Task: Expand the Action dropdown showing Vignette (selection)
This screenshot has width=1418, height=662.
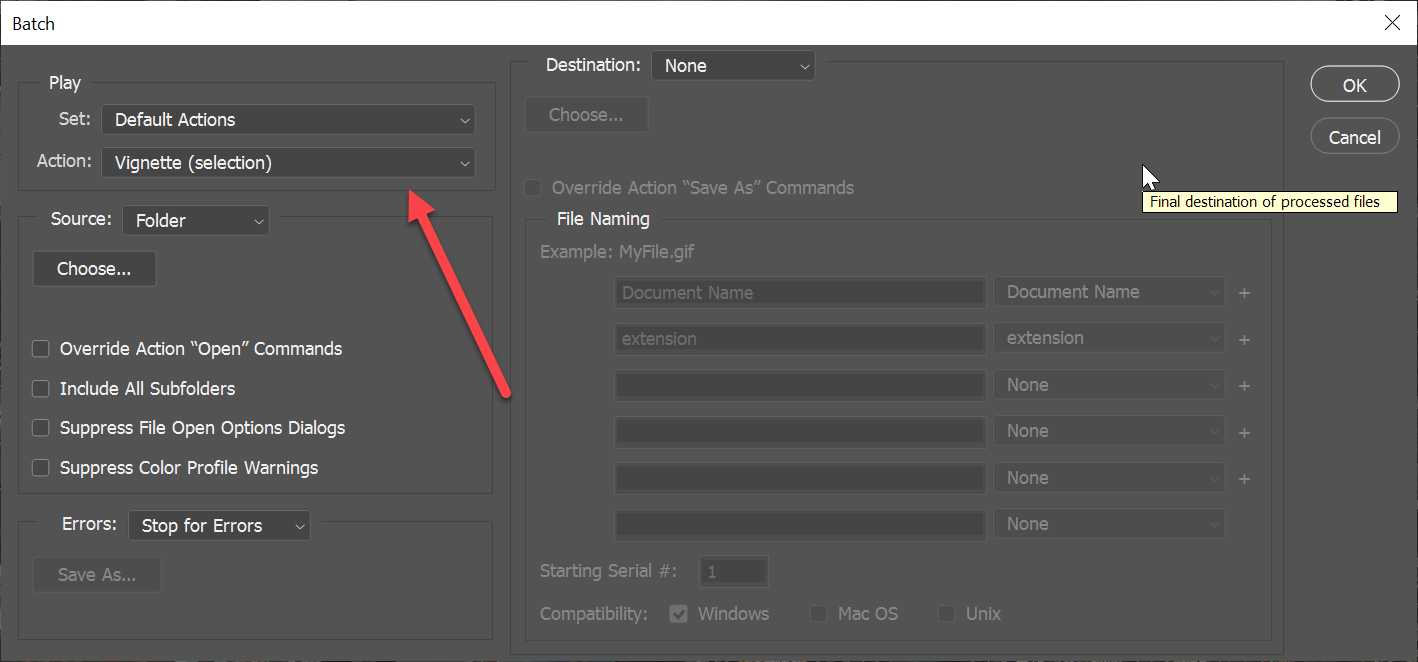Action: [288, 163]
